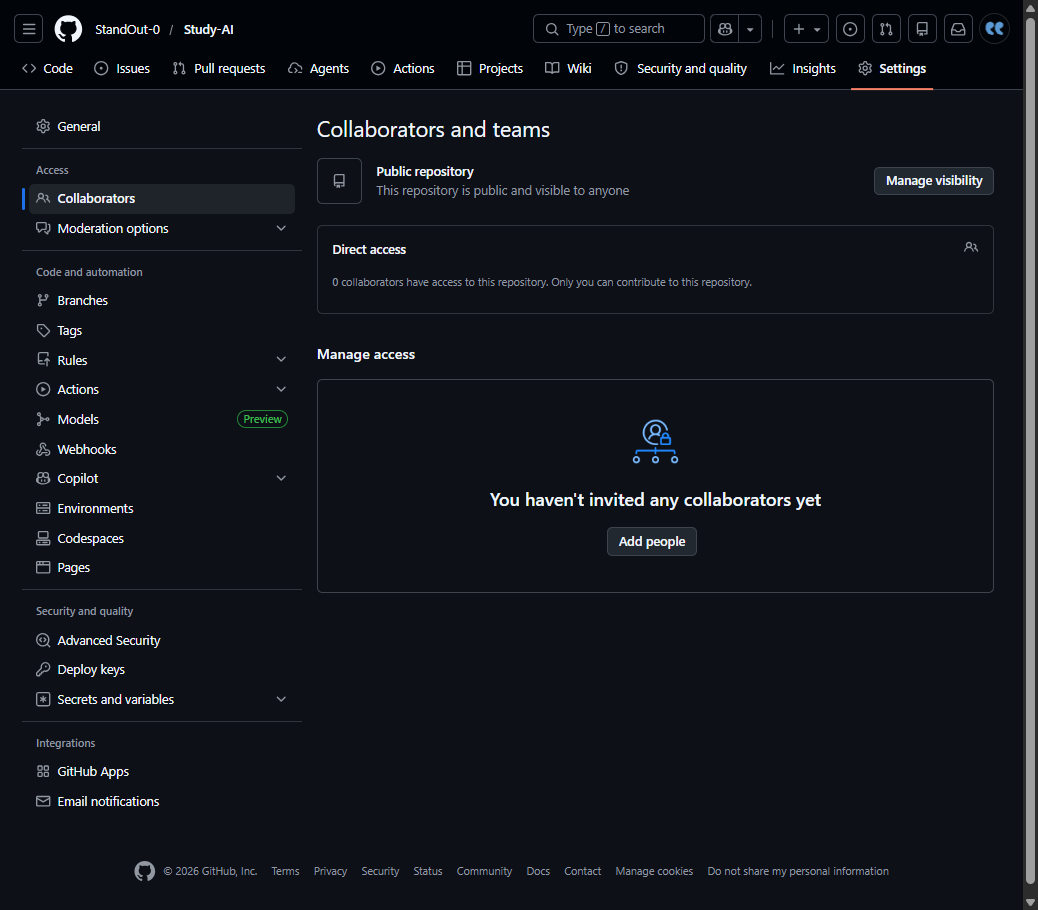1038x910 pixels.
Task: Open Copilot chat icon in header
Action: pos(725,28)
